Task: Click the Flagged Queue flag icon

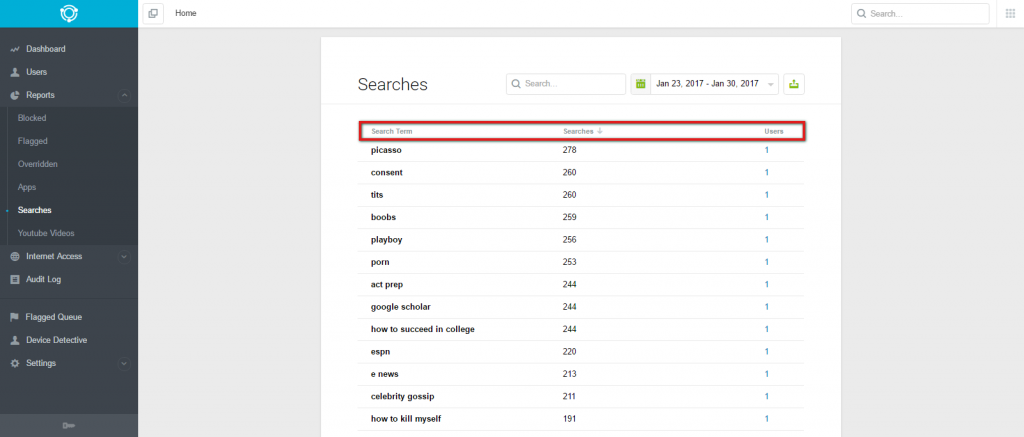Action: pyautogui.click(x=14, y=317)
